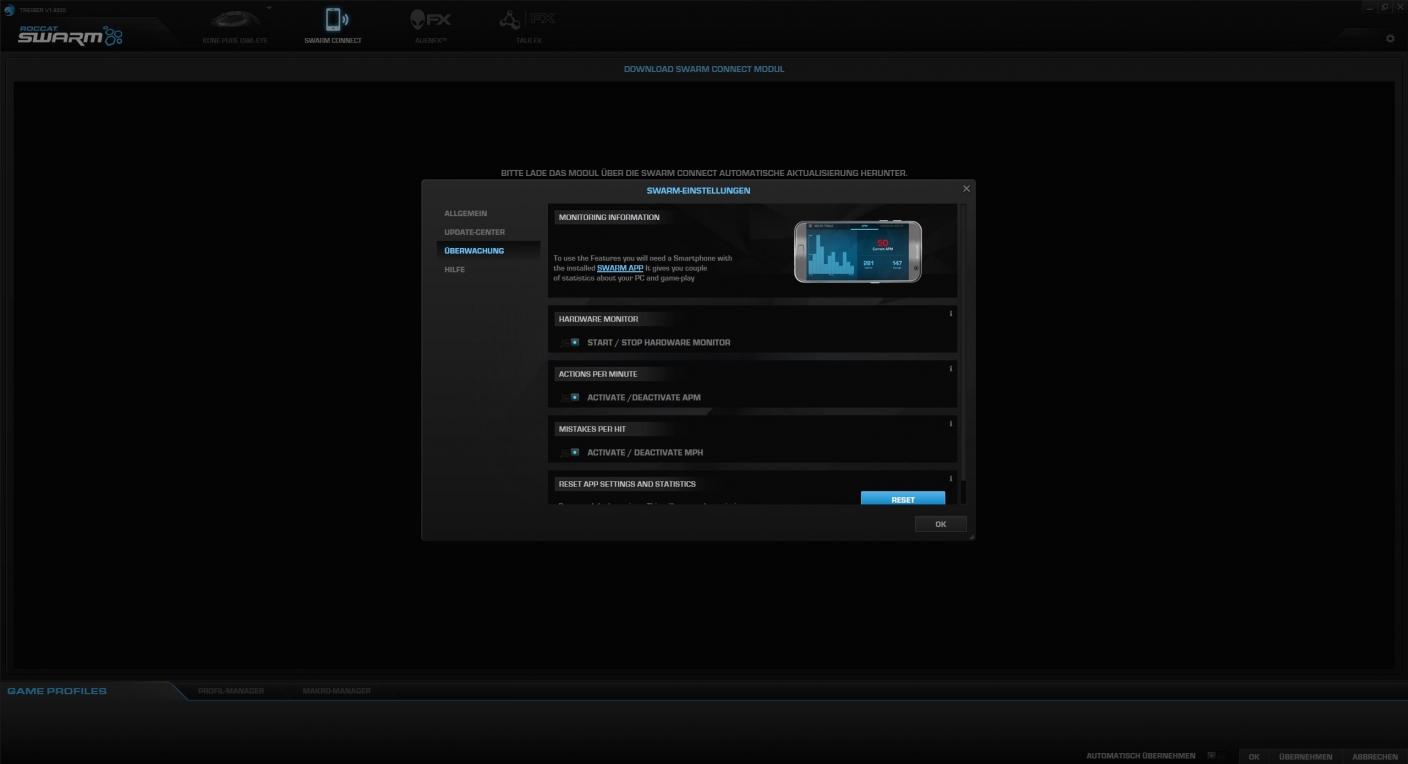Image resolution: width=1408 pixels, height=764 pixels.
Task: Click the blue Reset button
Action: 903,498
